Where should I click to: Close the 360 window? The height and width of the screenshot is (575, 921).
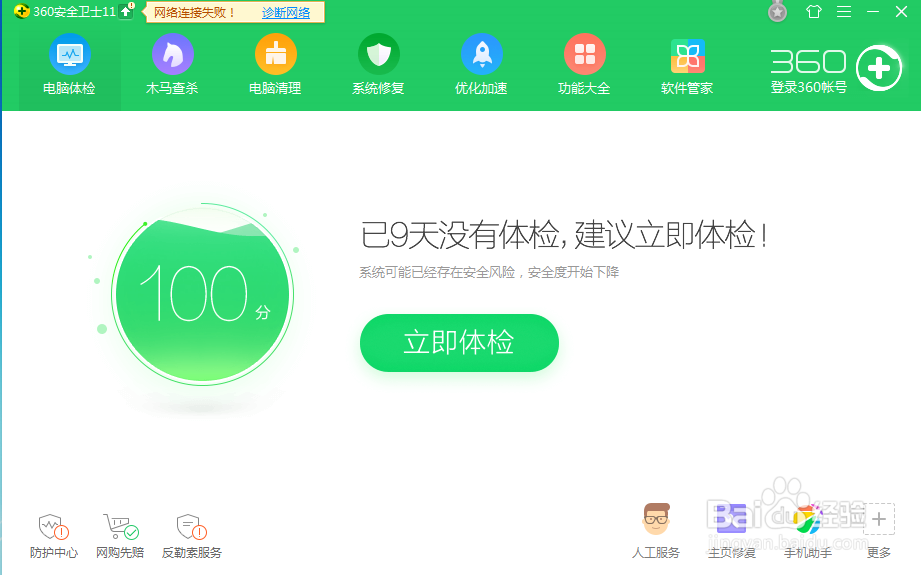pos(902,12)
